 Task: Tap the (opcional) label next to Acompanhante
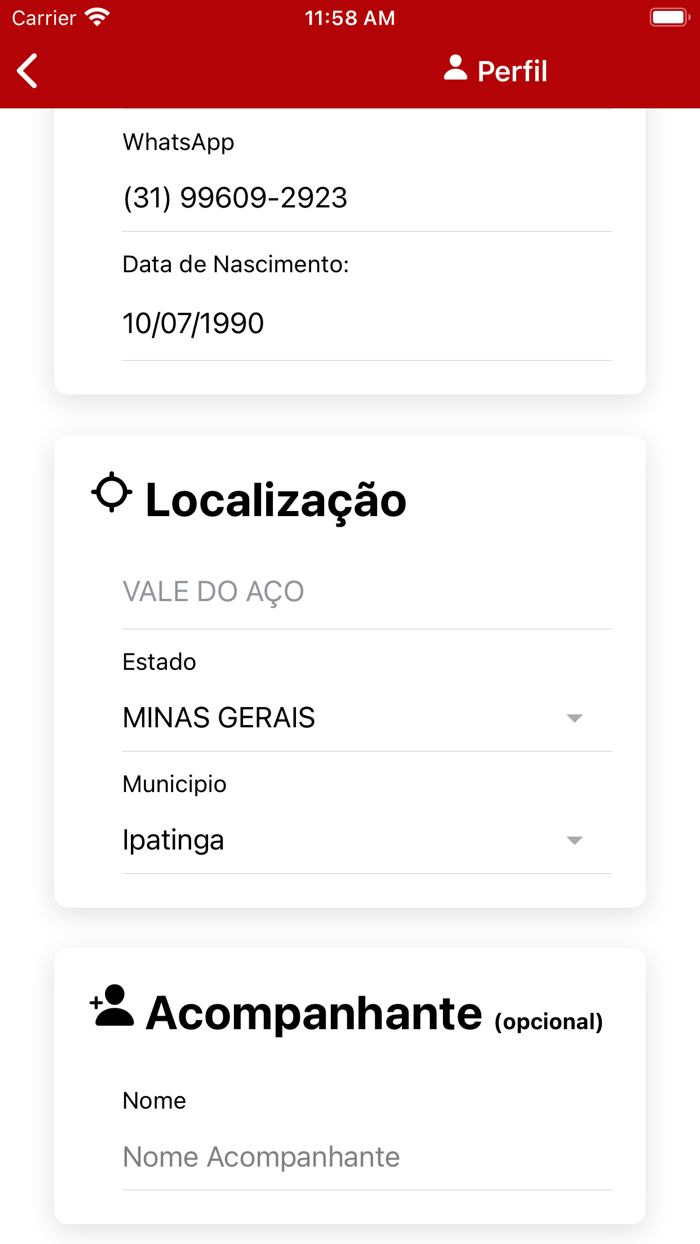click(x=548, y=1022)
